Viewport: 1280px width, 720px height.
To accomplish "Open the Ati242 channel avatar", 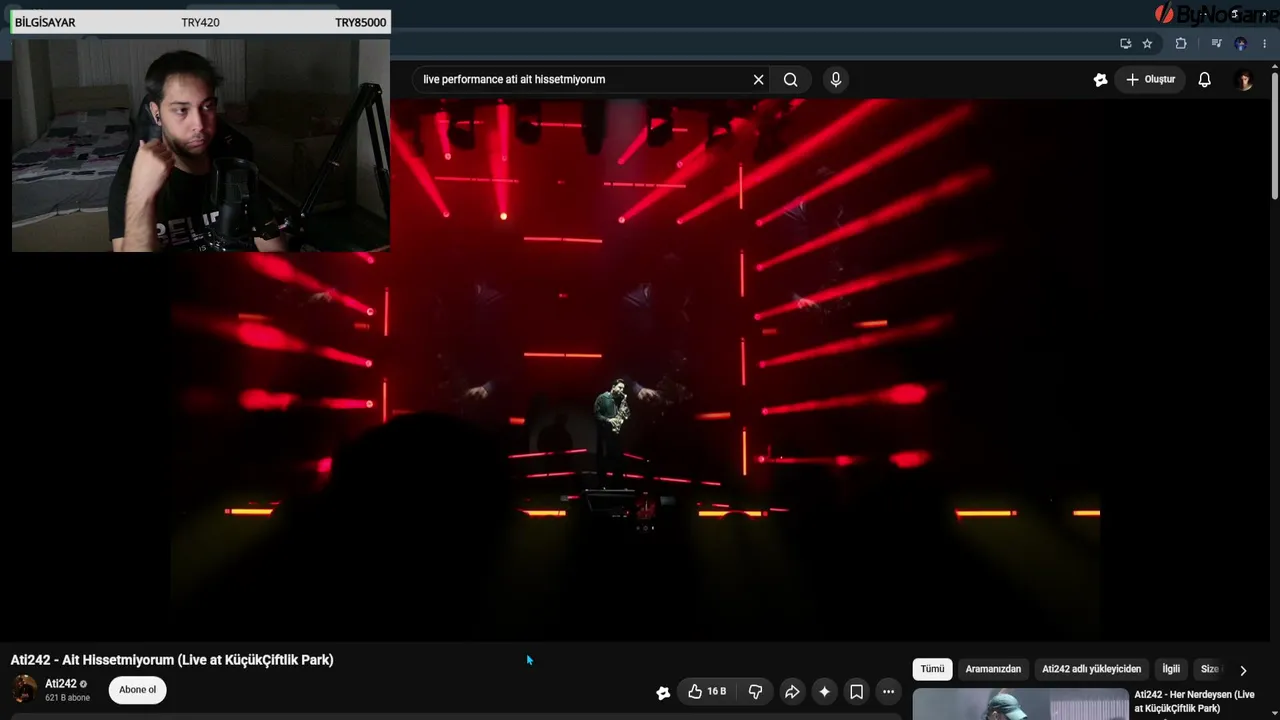I will pyautogui.click(x=24, y=689).
